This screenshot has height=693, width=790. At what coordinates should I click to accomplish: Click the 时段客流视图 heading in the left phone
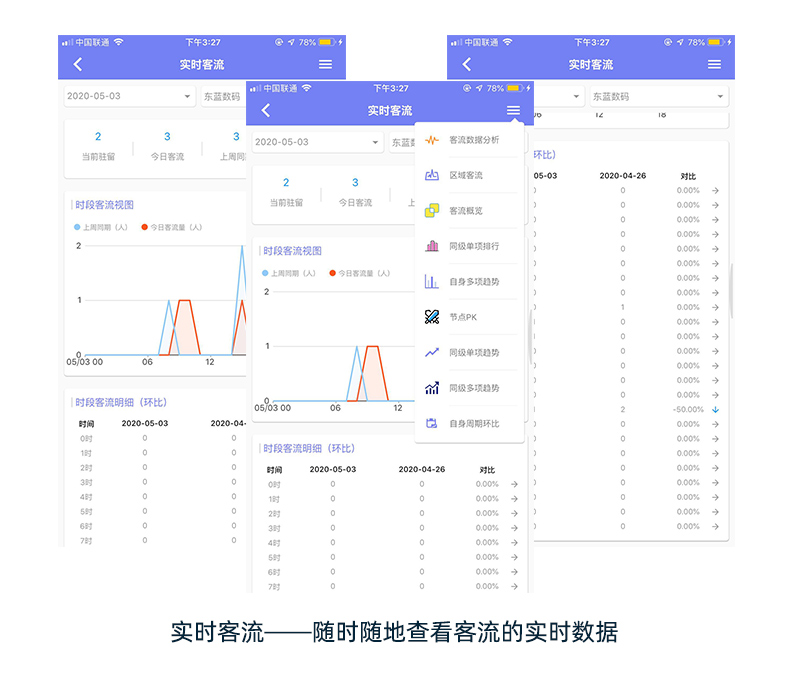click(104, 205)
